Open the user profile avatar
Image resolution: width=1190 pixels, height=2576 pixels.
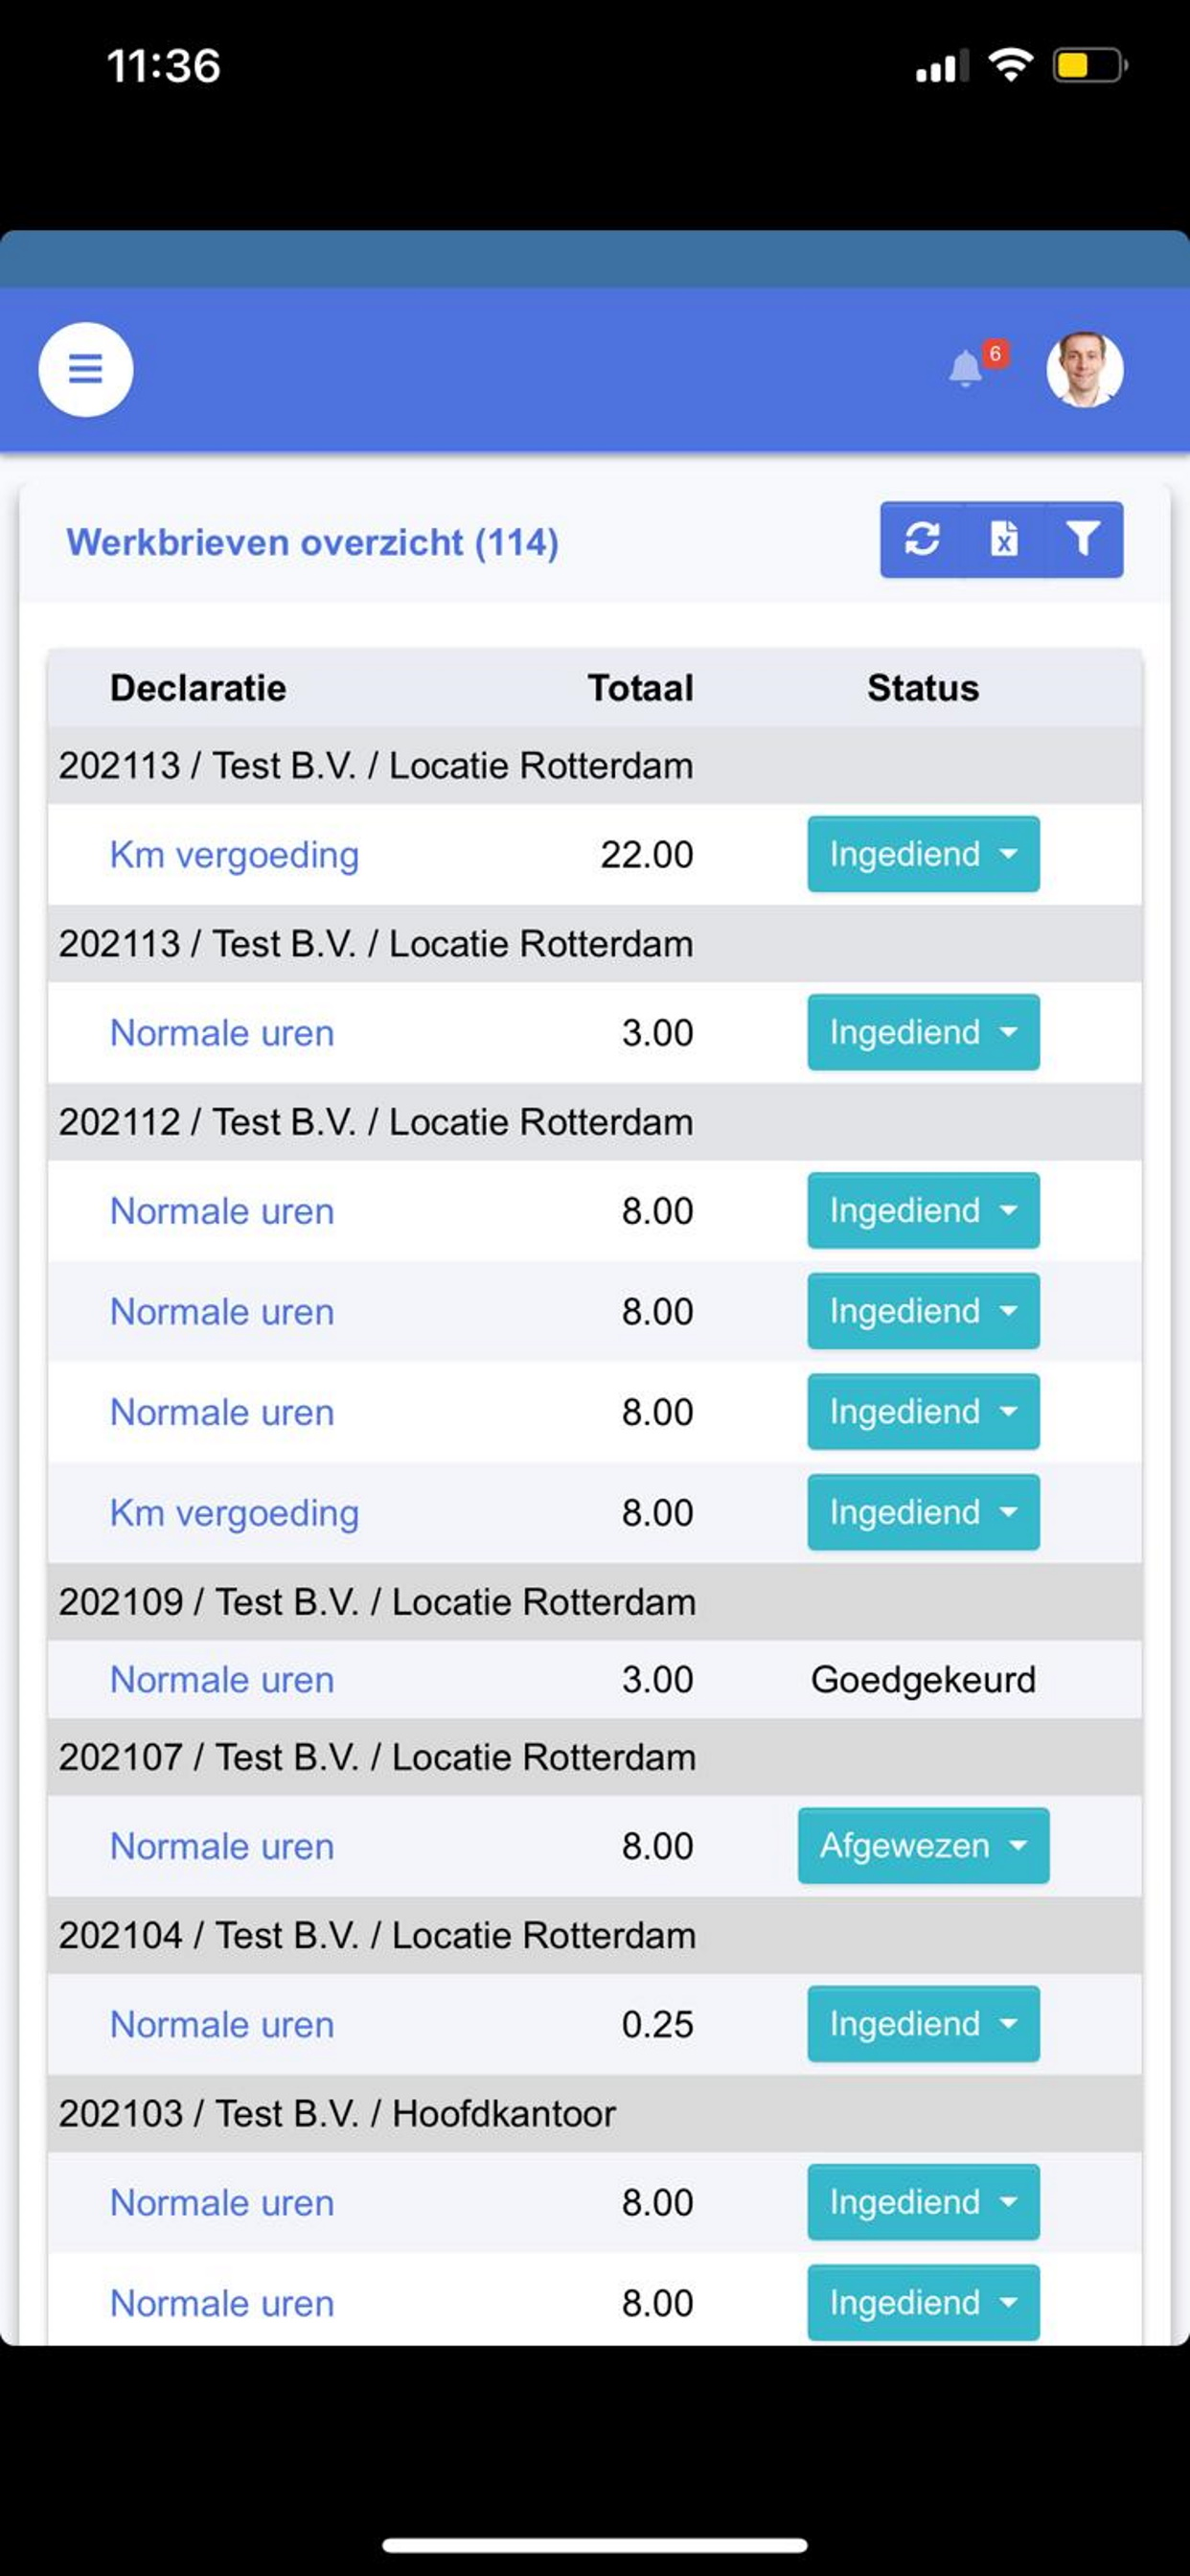click(1085, 369)
